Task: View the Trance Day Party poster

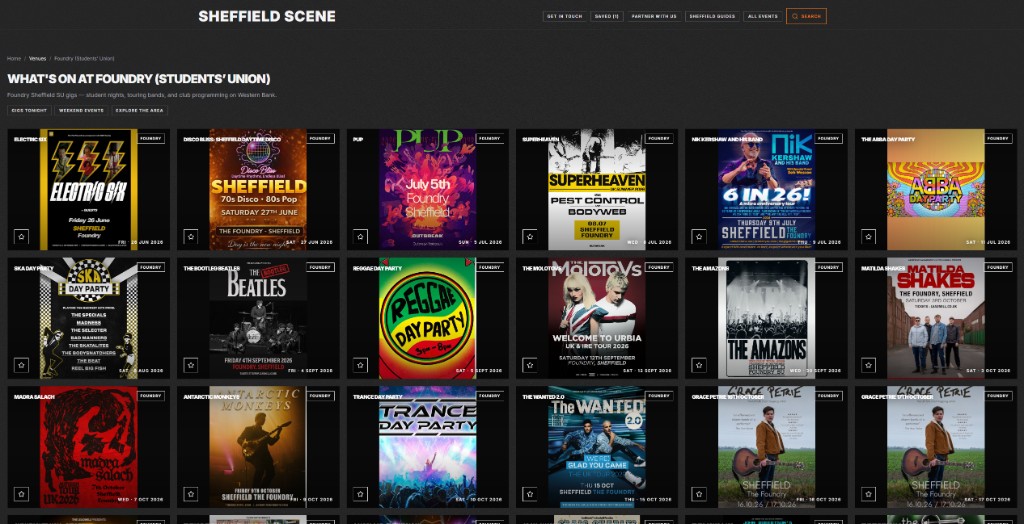Action: tap(428, 447)
